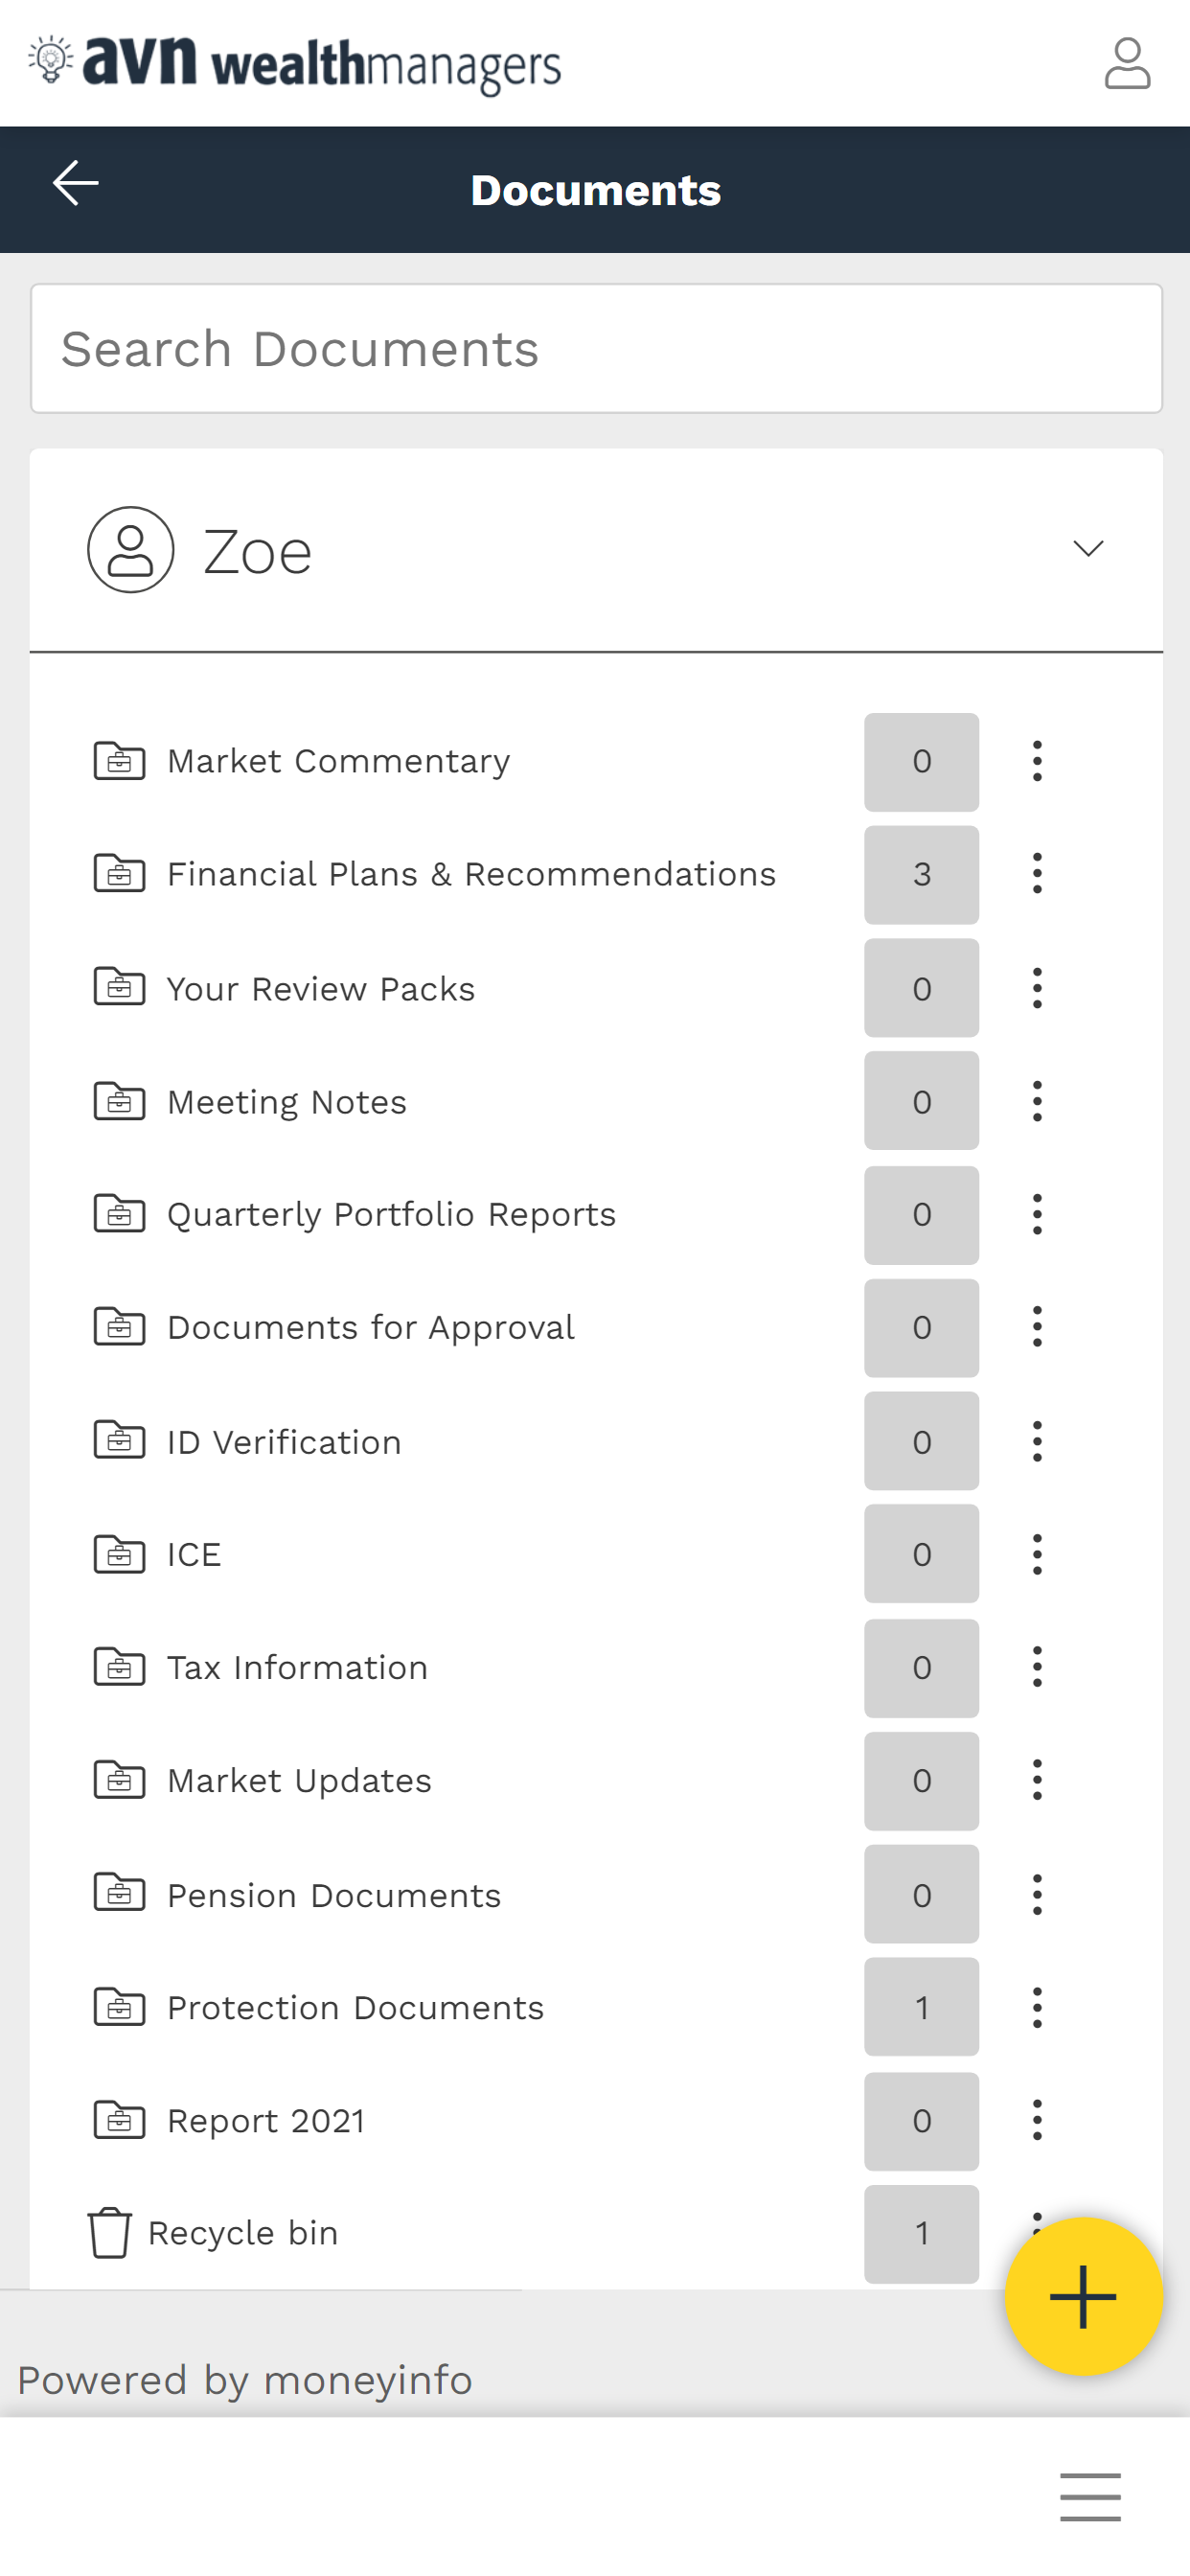Tap the yellow add document button

coord(1084,2296)
